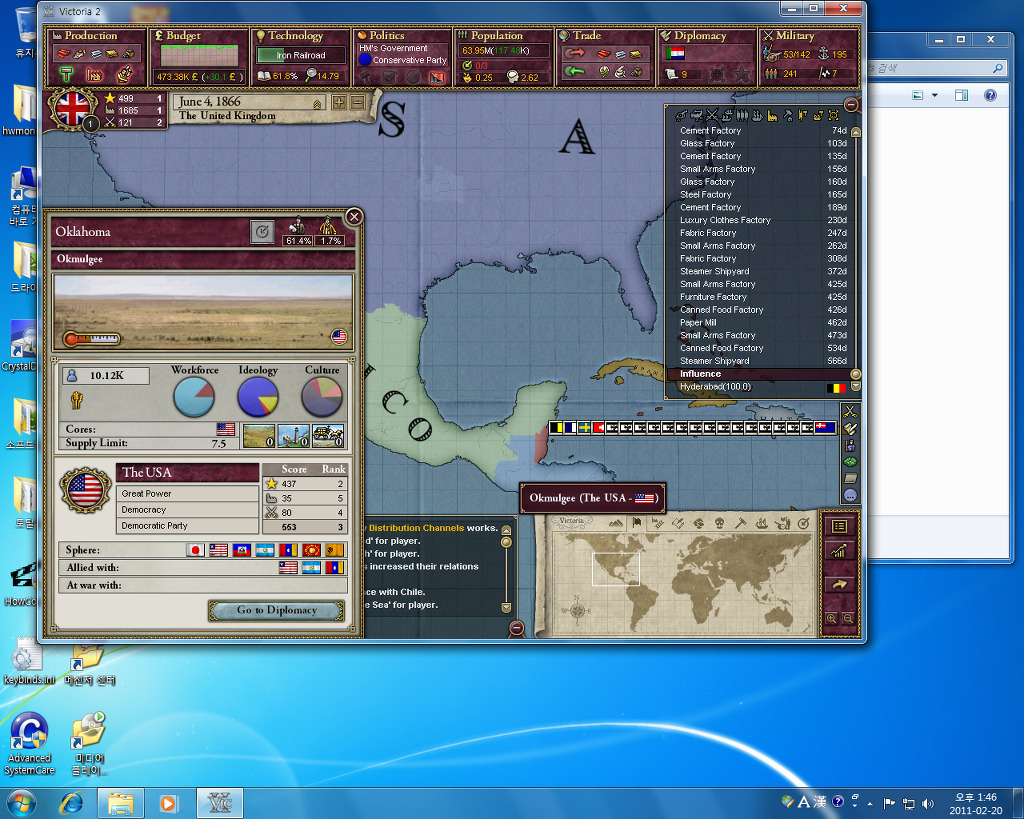The image size is (1024, 819).
Task: Click the Ideology pie chart
Action: (x=257, y=396)
